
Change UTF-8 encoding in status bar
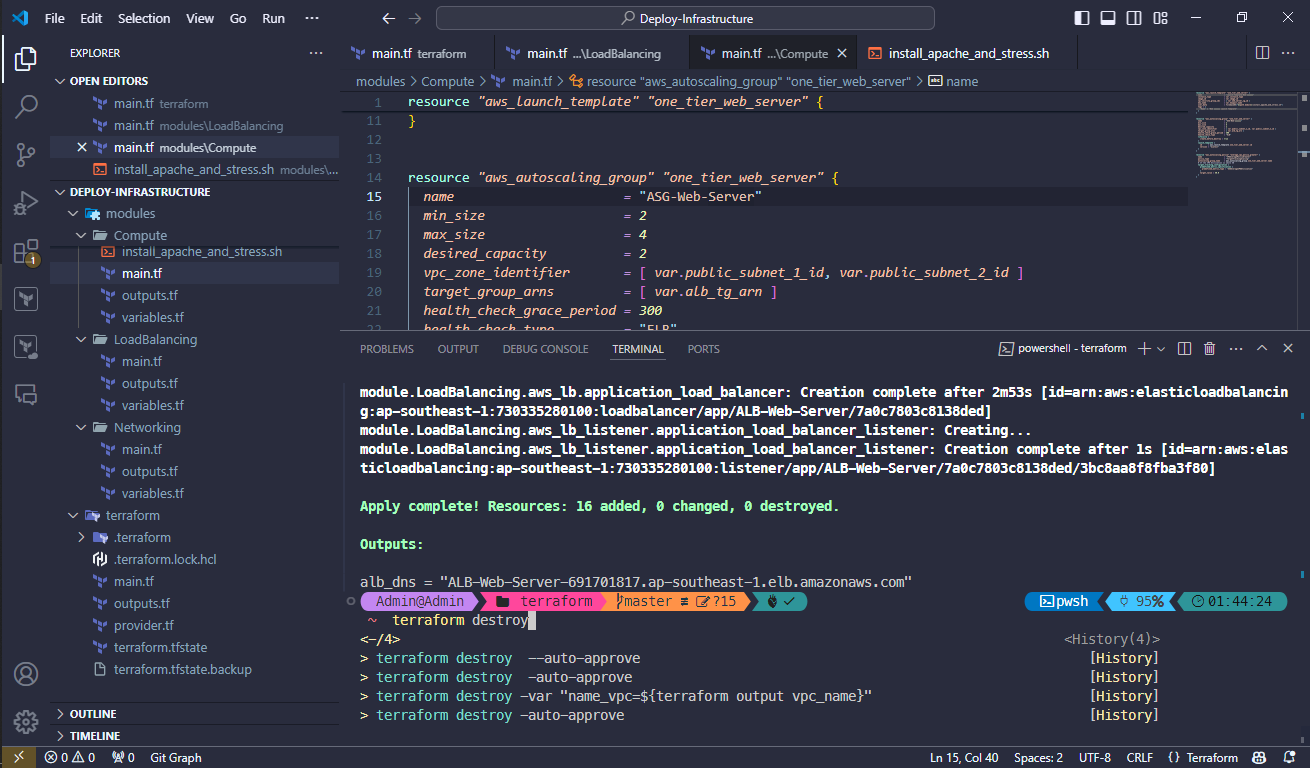click(1094, 758)
